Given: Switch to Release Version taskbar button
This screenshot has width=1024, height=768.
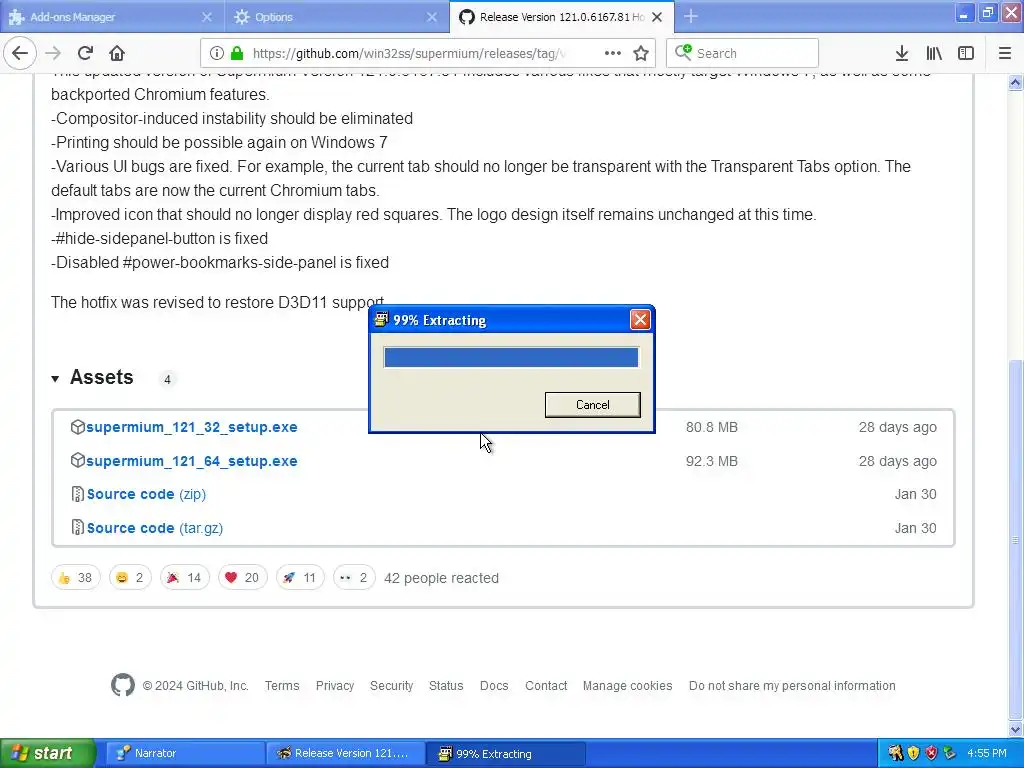Looking at the screenshot, I should tap(345, 753).
